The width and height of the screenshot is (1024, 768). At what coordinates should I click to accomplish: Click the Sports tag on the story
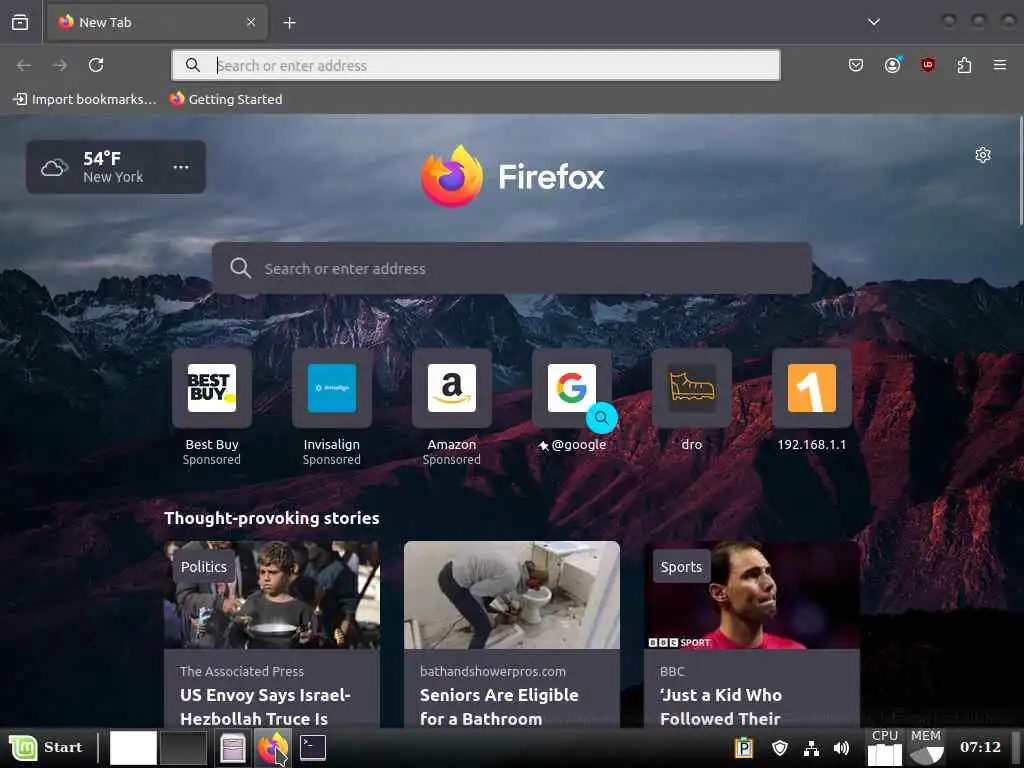681,567
